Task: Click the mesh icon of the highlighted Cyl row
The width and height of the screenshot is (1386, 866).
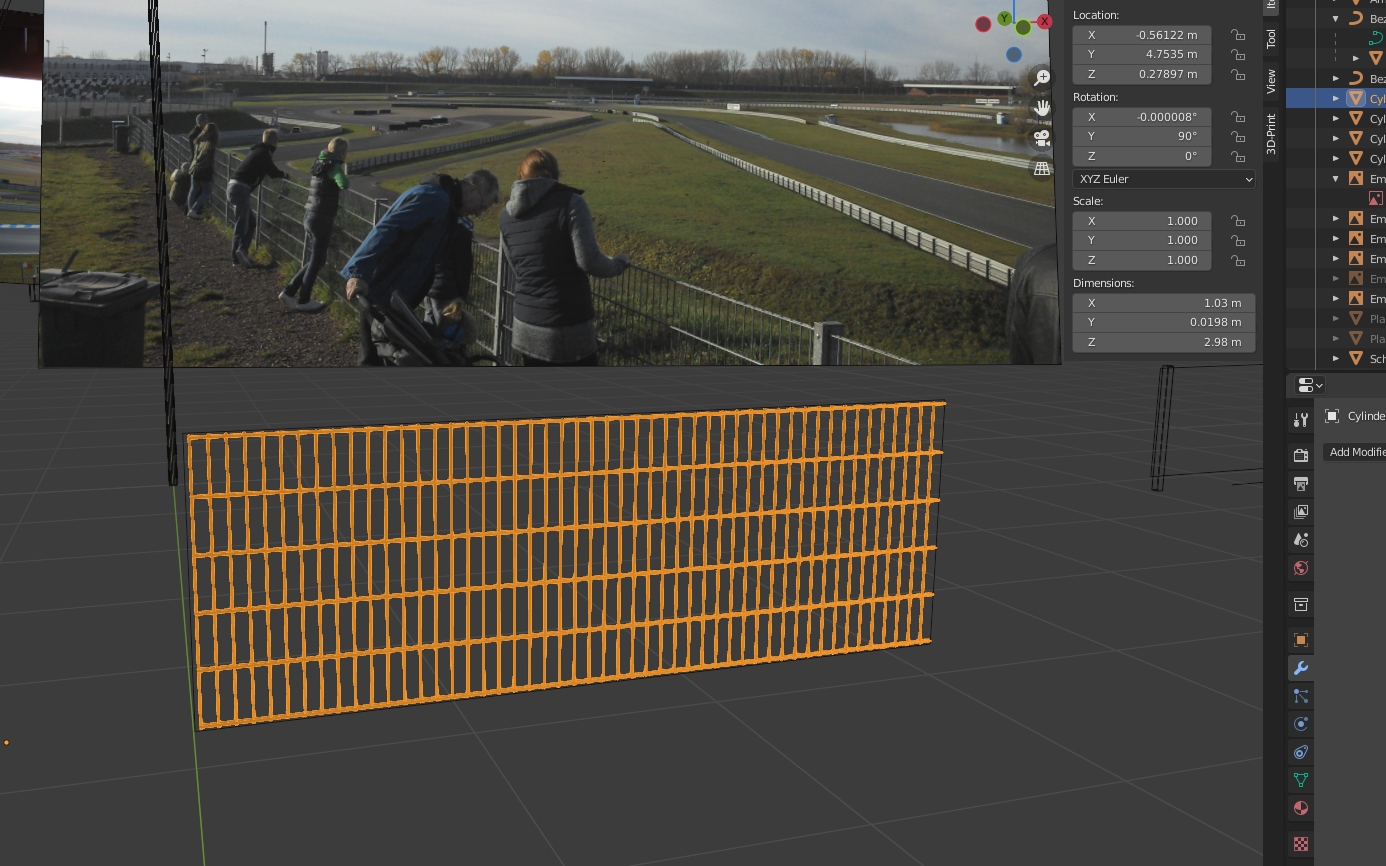Action: pyautogui.click(x=1356, y=98)
